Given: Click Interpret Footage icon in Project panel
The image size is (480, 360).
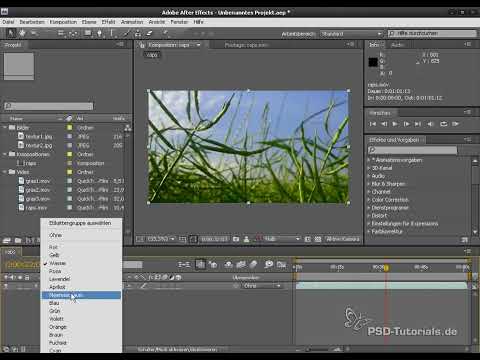Looking at the screenshot, I should 7,240.
